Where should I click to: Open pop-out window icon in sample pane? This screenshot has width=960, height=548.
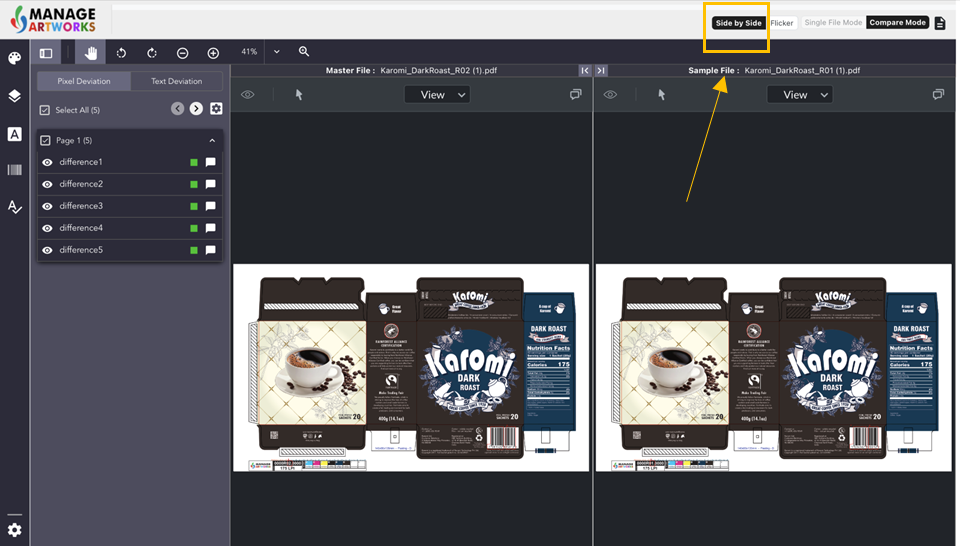938,94
